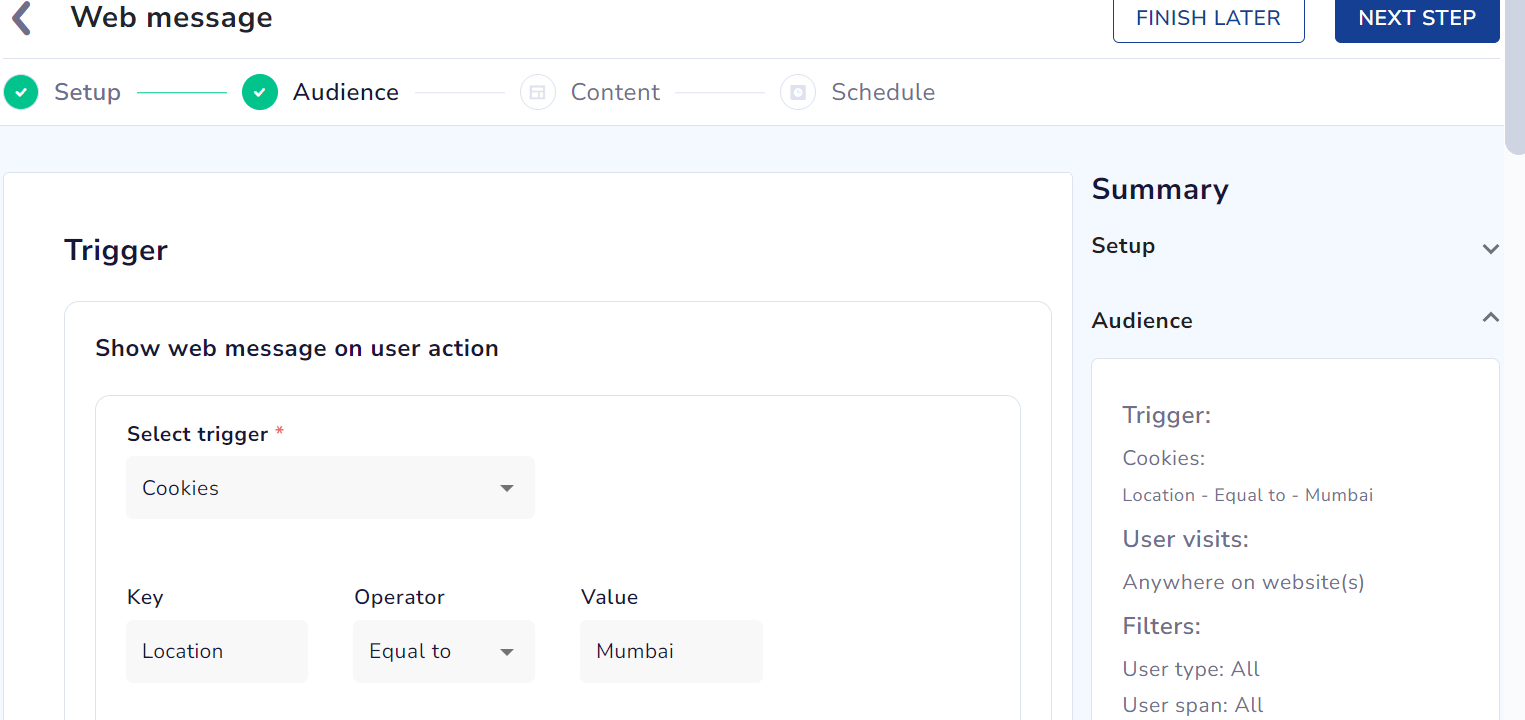Open the Operator dropdown

[x=443, y=652]
